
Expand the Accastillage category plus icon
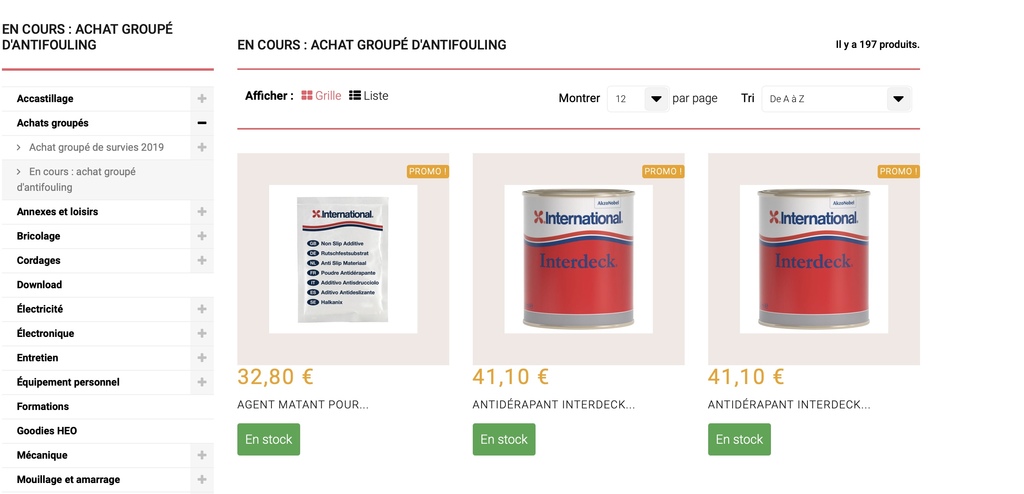pyautogui.click(x=202, y=99)
